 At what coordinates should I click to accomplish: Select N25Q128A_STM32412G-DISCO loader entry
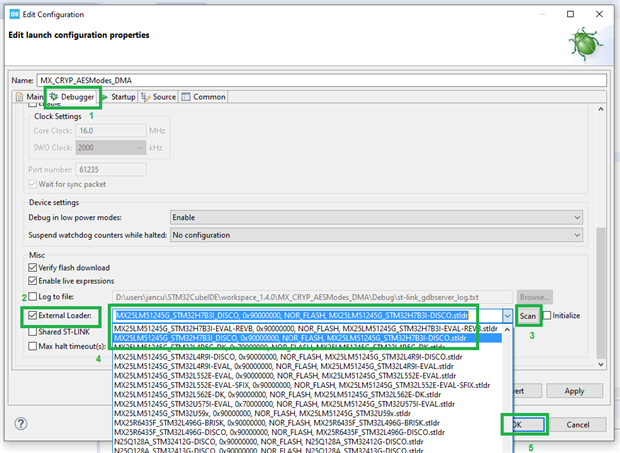point(307,442)
